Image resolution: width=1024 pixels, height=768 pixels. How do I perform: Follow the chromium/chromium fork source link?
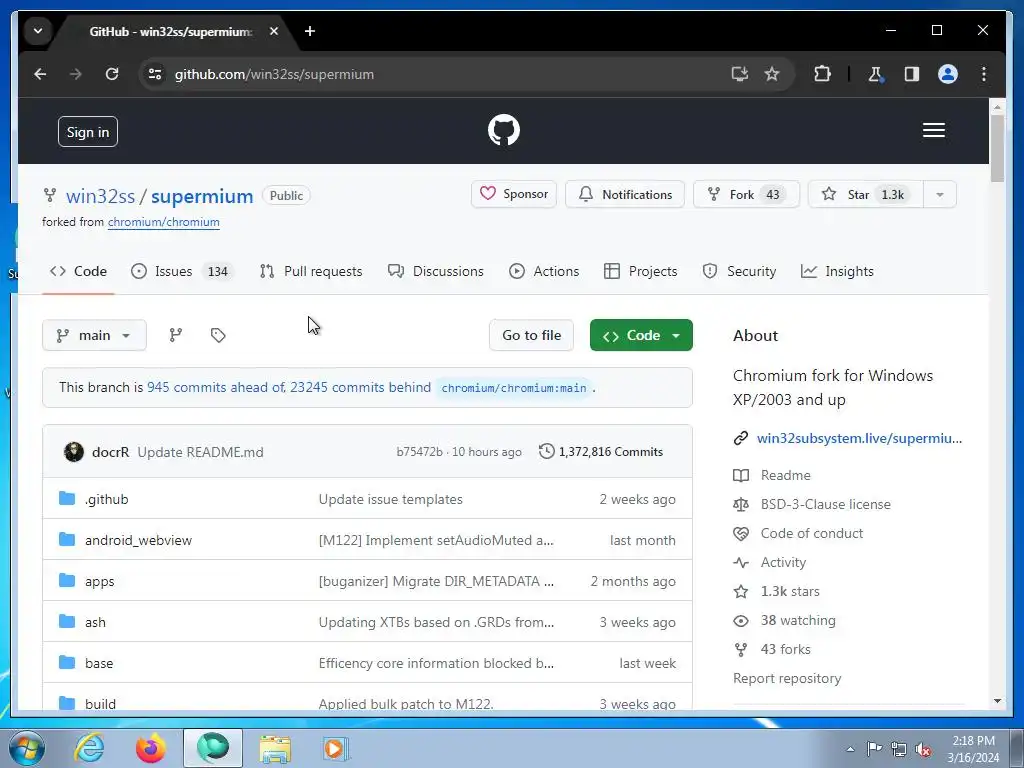coord(163,222)
